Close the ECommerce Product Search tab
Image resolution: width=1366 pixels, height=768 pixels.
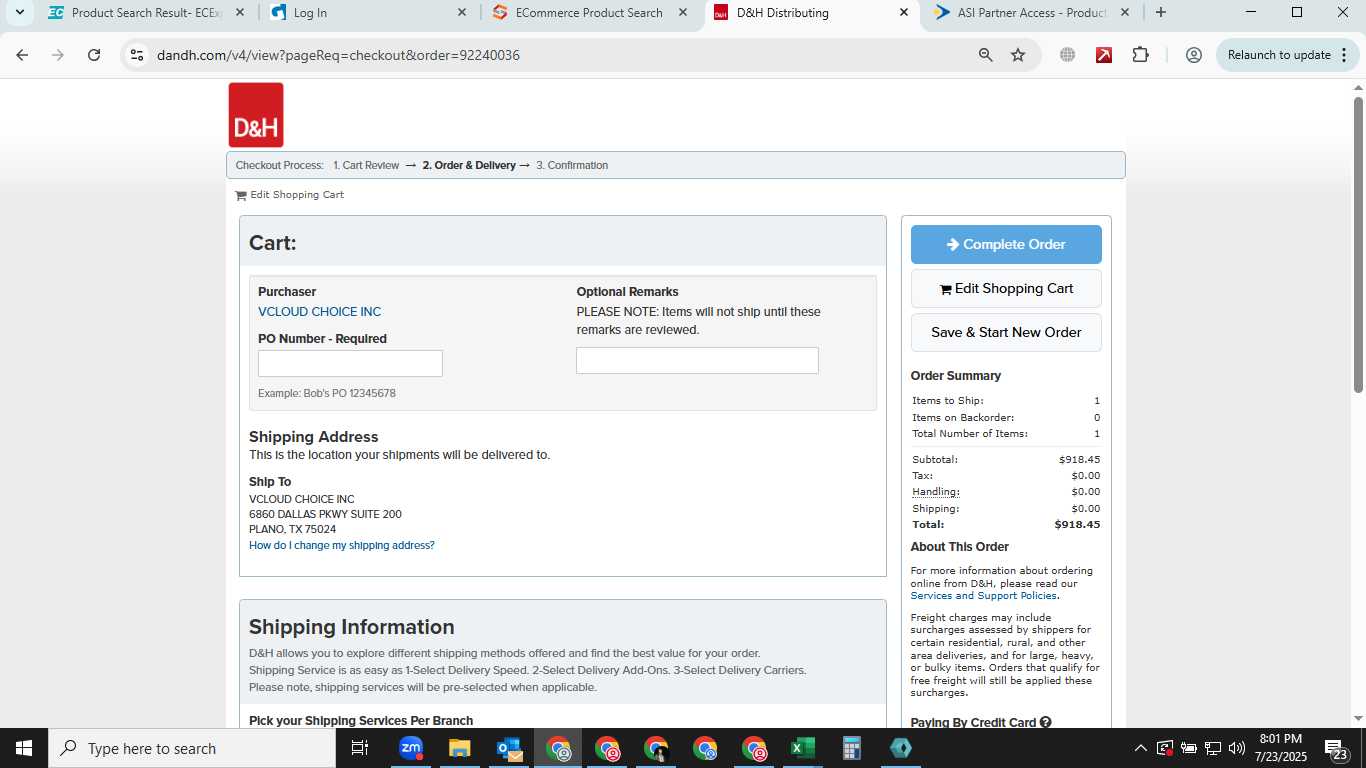[x=683, y=13]
